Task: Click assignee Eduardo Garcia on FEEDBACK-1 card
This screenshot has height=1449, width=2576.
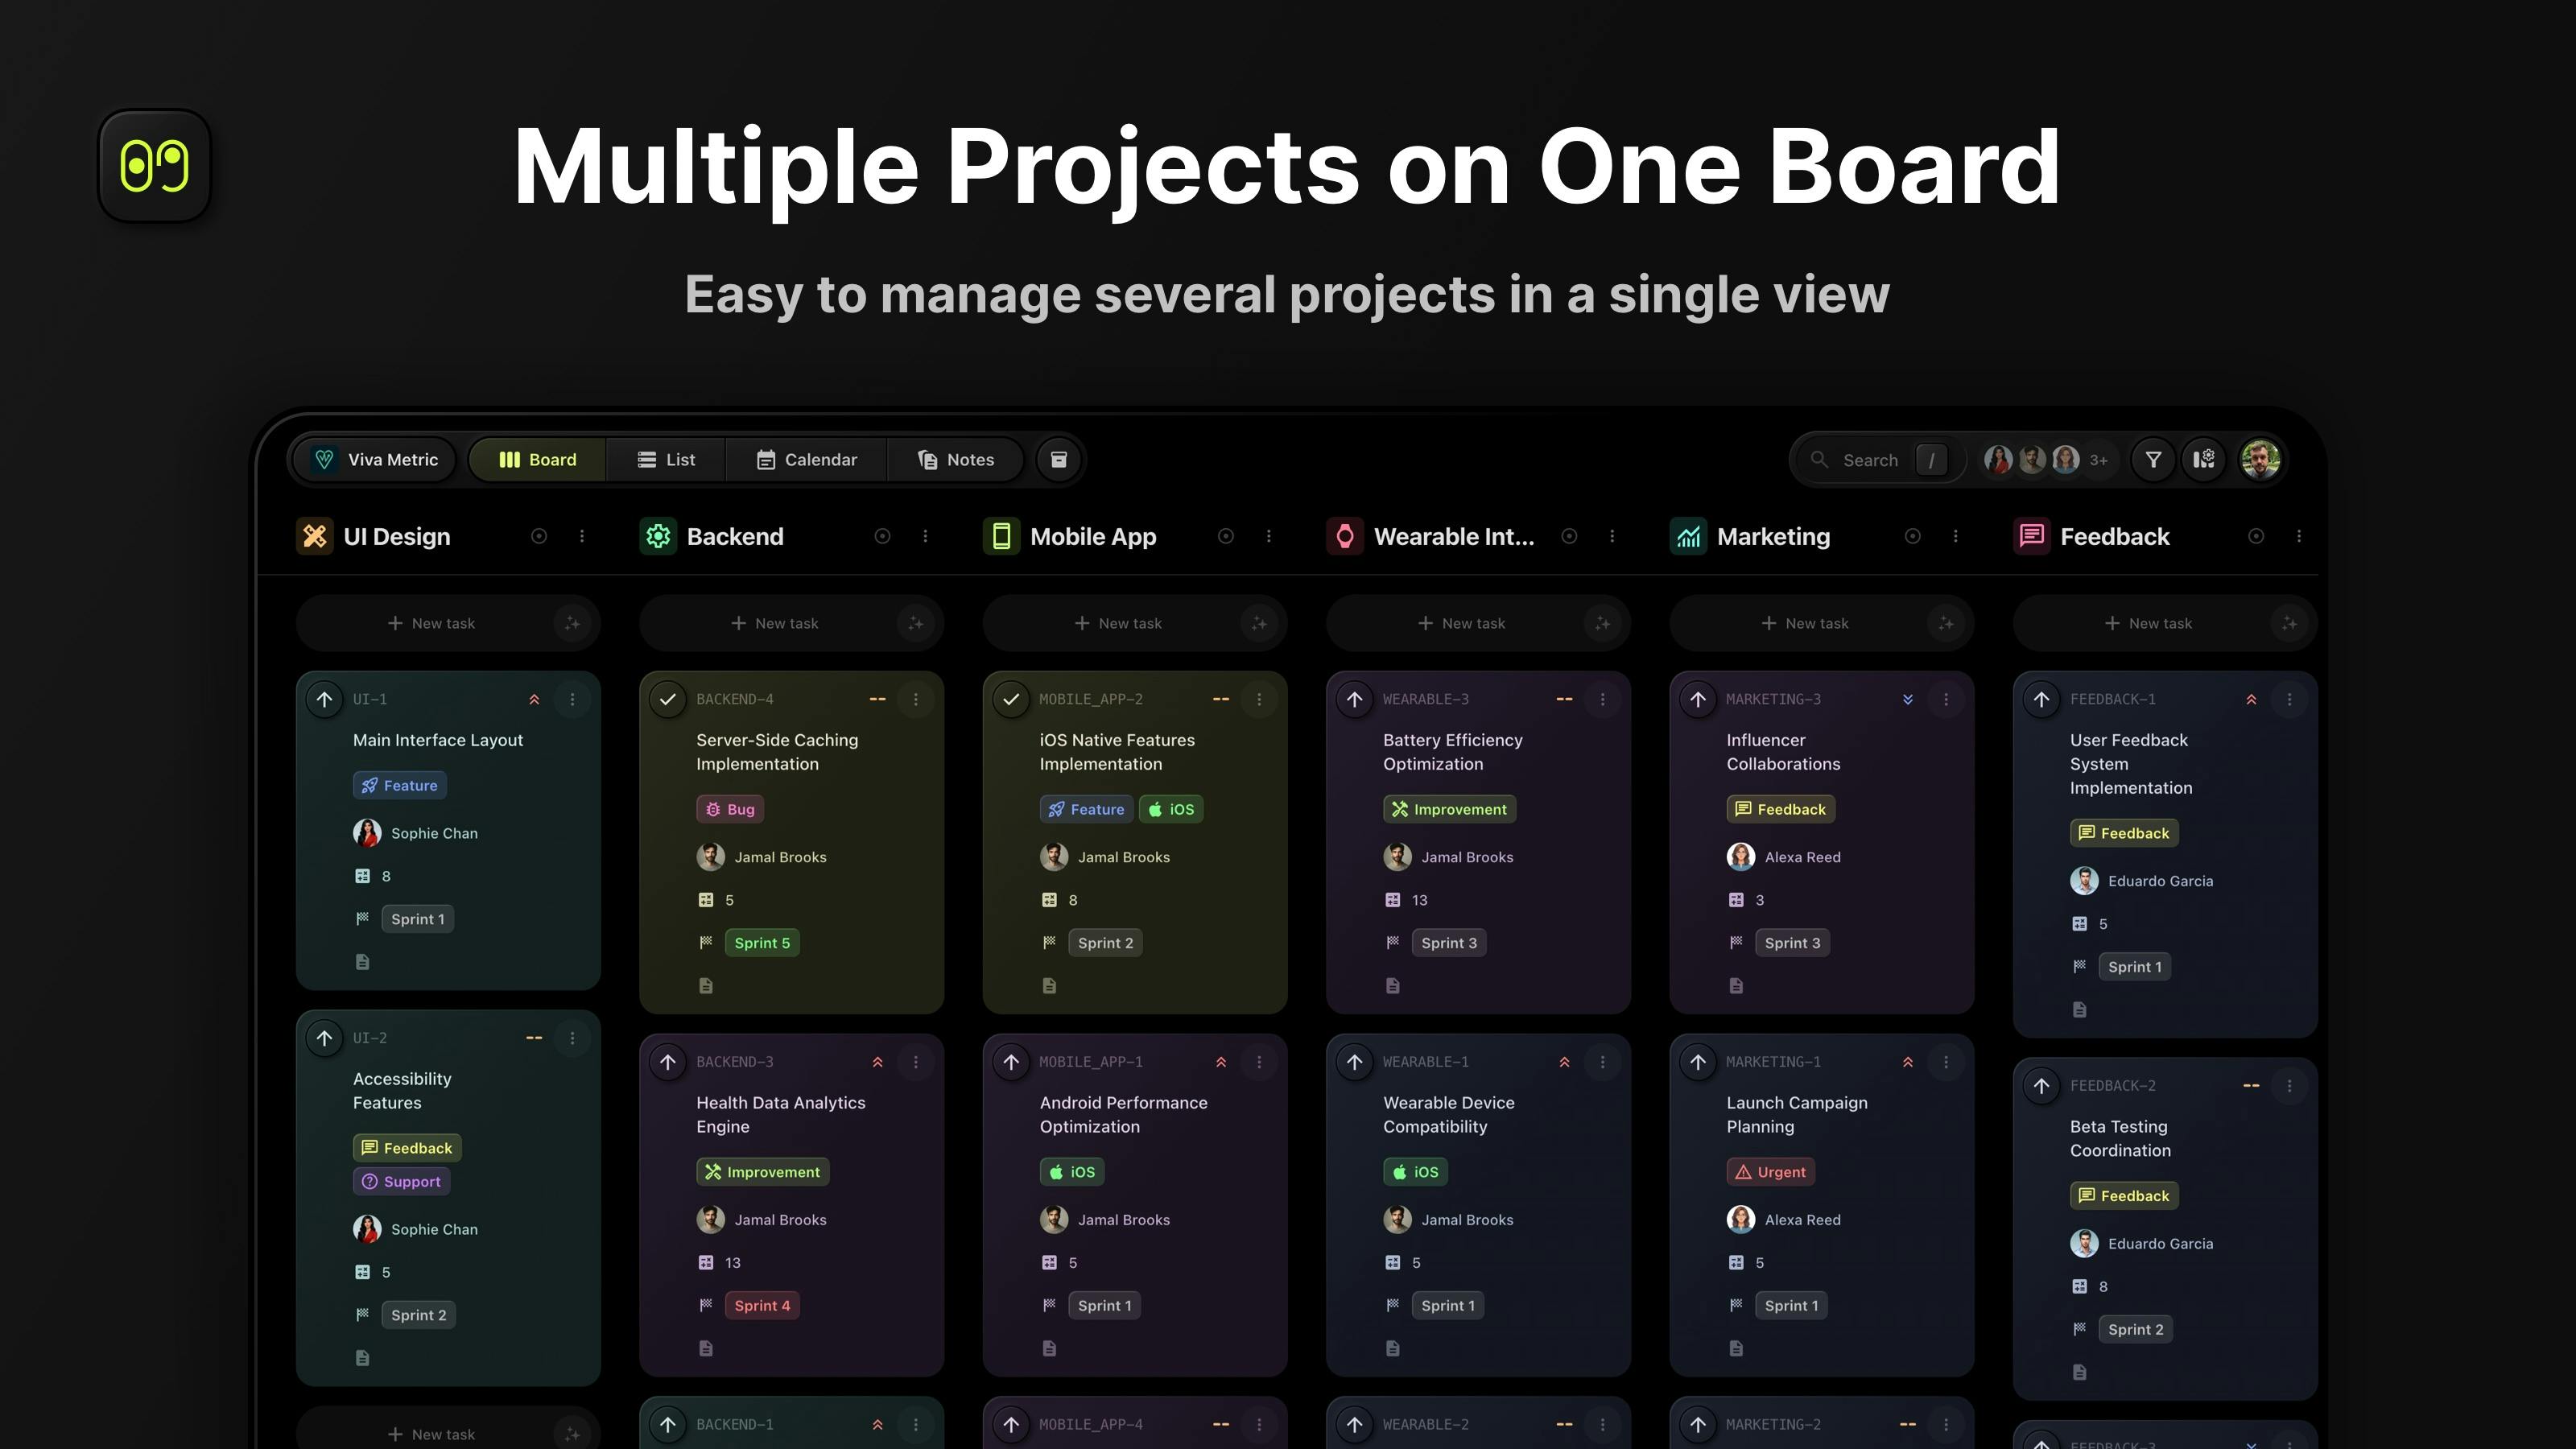Action: point(2141,881)
